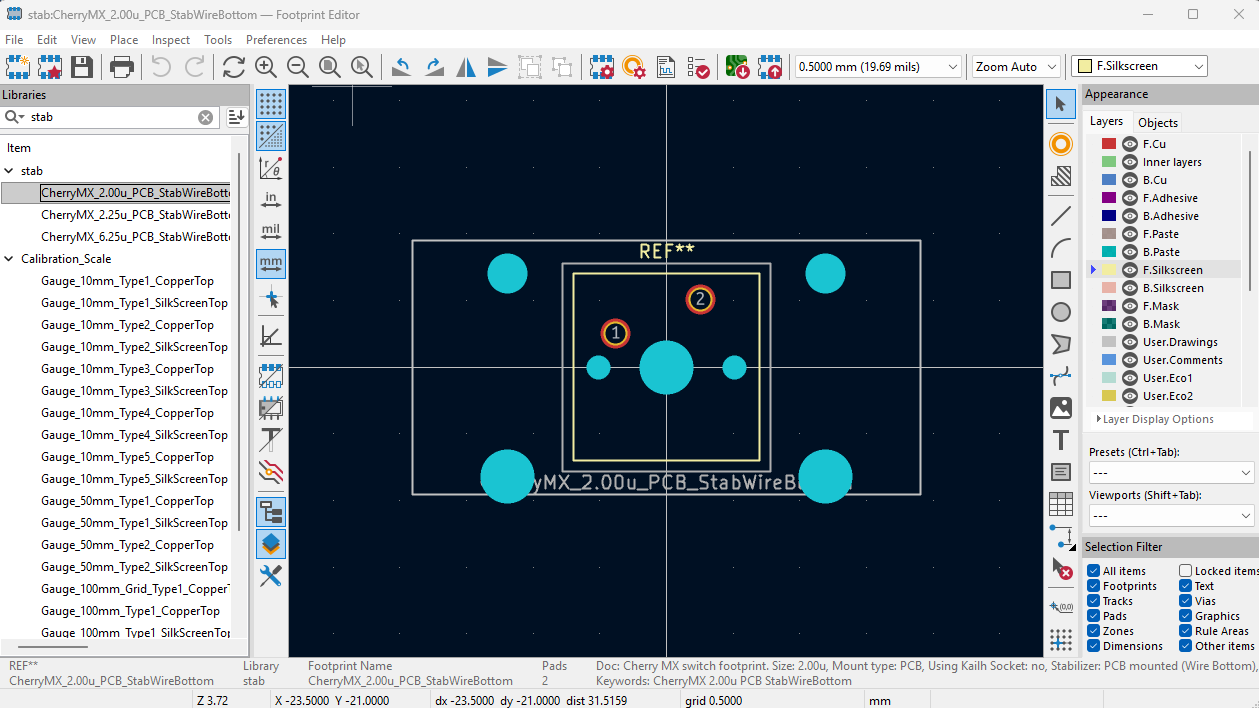The image size is (1259, 708).
Task: Clear the library search field
Action: click(x=205, y=117)
